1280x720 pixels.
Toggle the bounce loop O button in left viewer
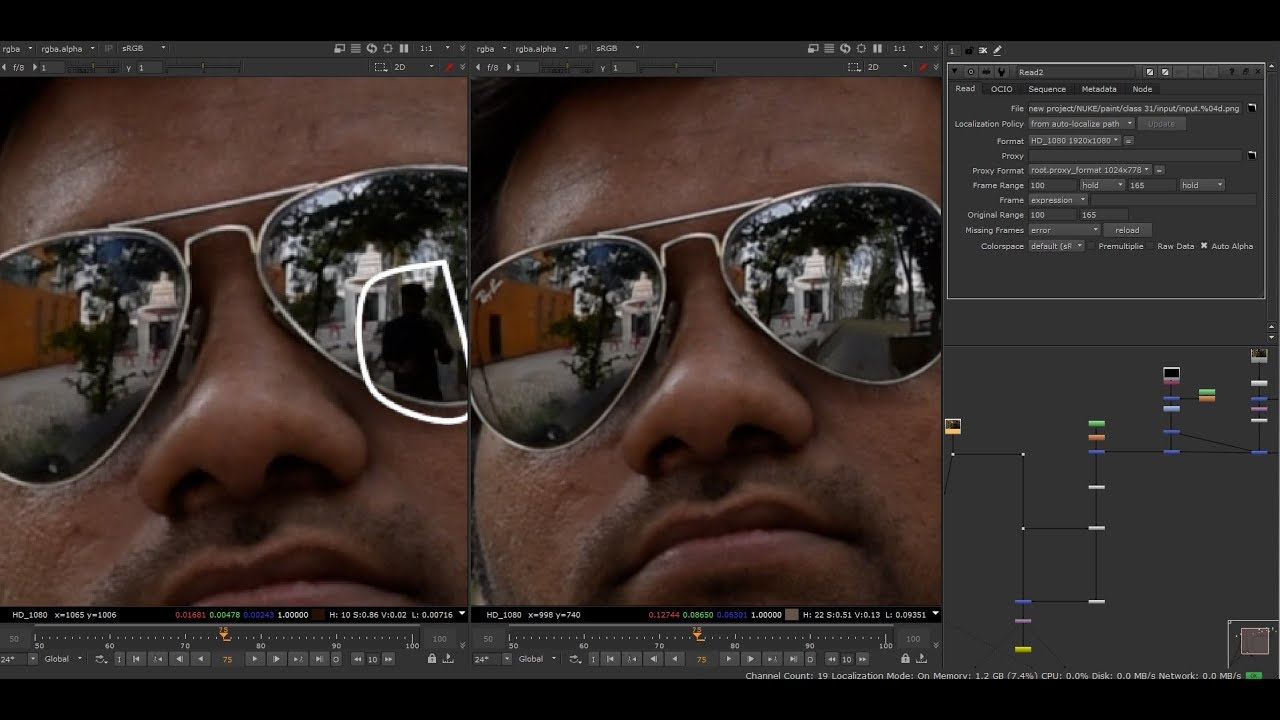[336, 659]
